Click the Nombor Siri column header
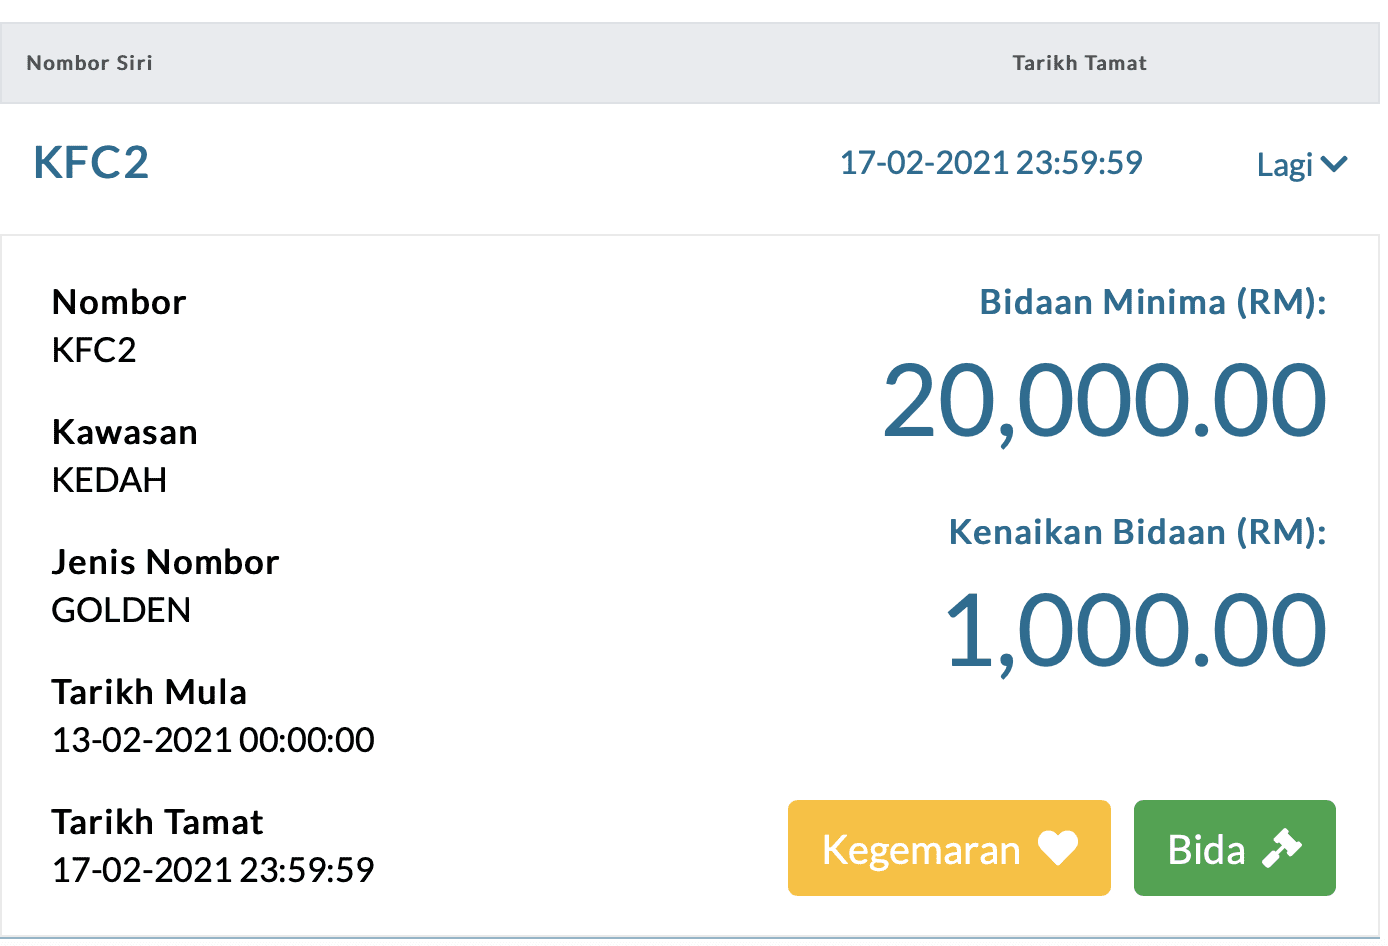1388x946 pixels. (90, 63)
